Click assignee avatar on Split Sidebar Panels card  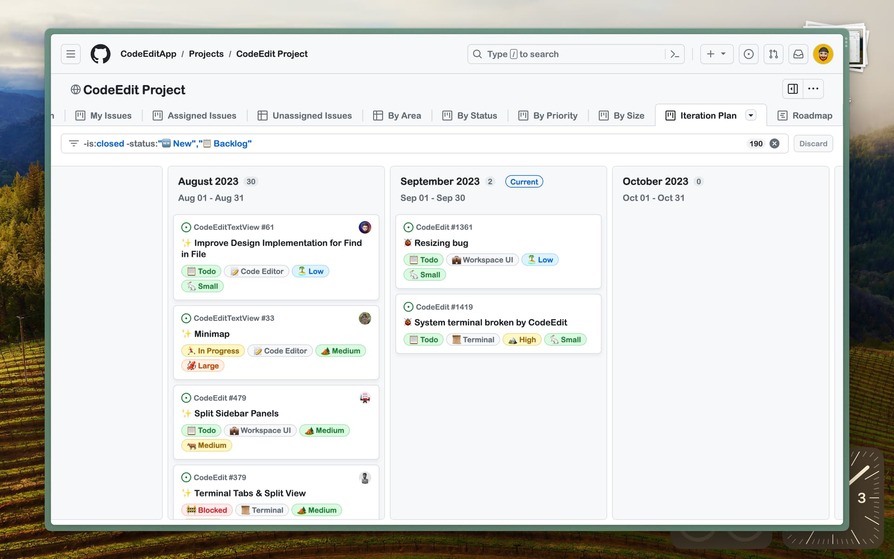[x=365, y=398]
